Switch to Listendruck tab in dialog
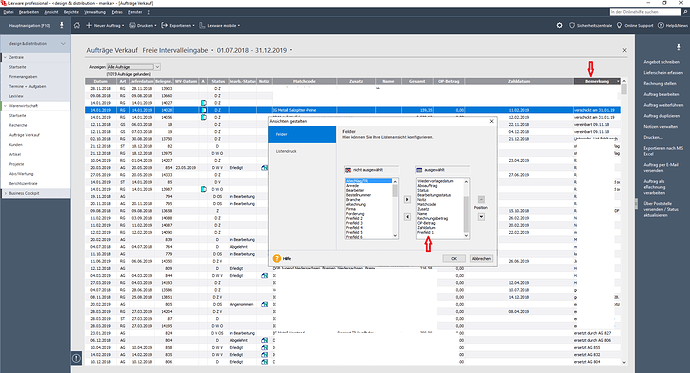 (x=302, y=151)
